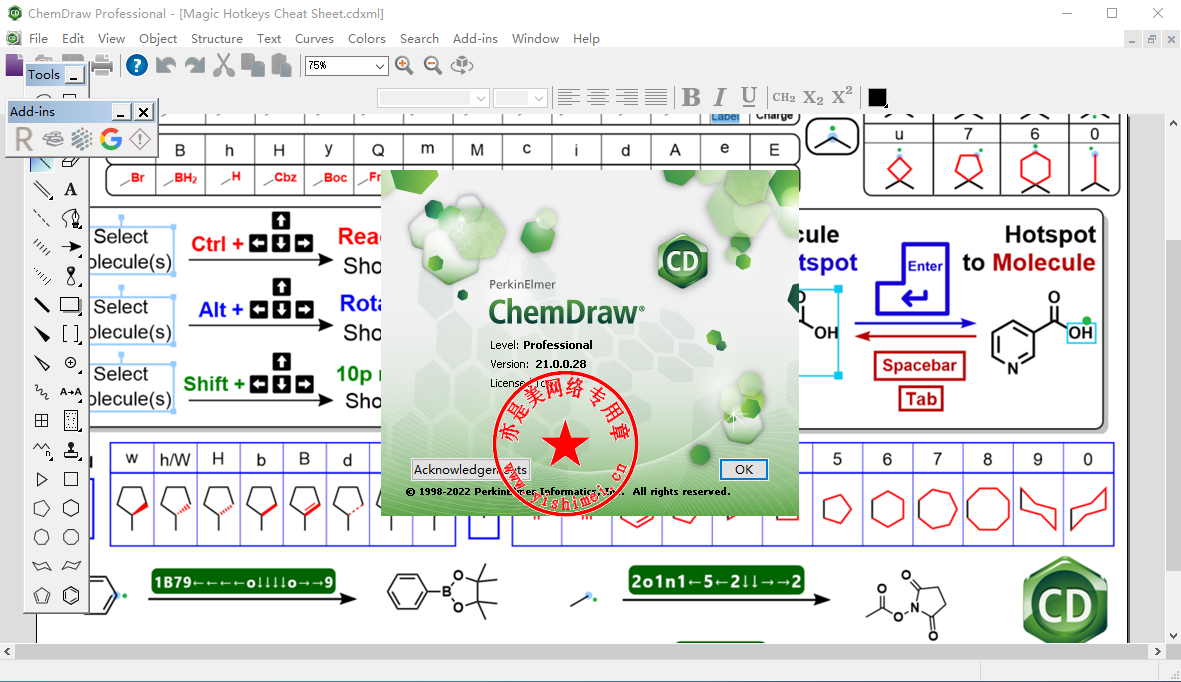Open the Templates stamp tool
Viewport: 1181px width, 682px height.
click(71, 450)
